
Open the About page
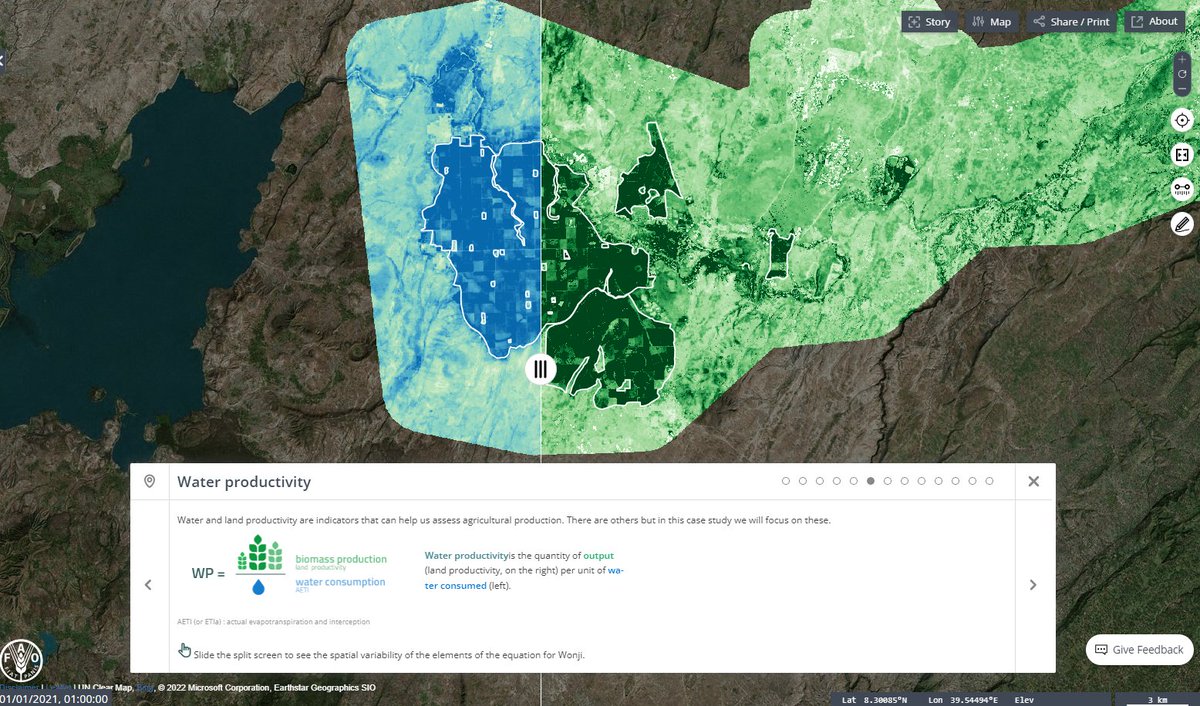point(1154,21)
